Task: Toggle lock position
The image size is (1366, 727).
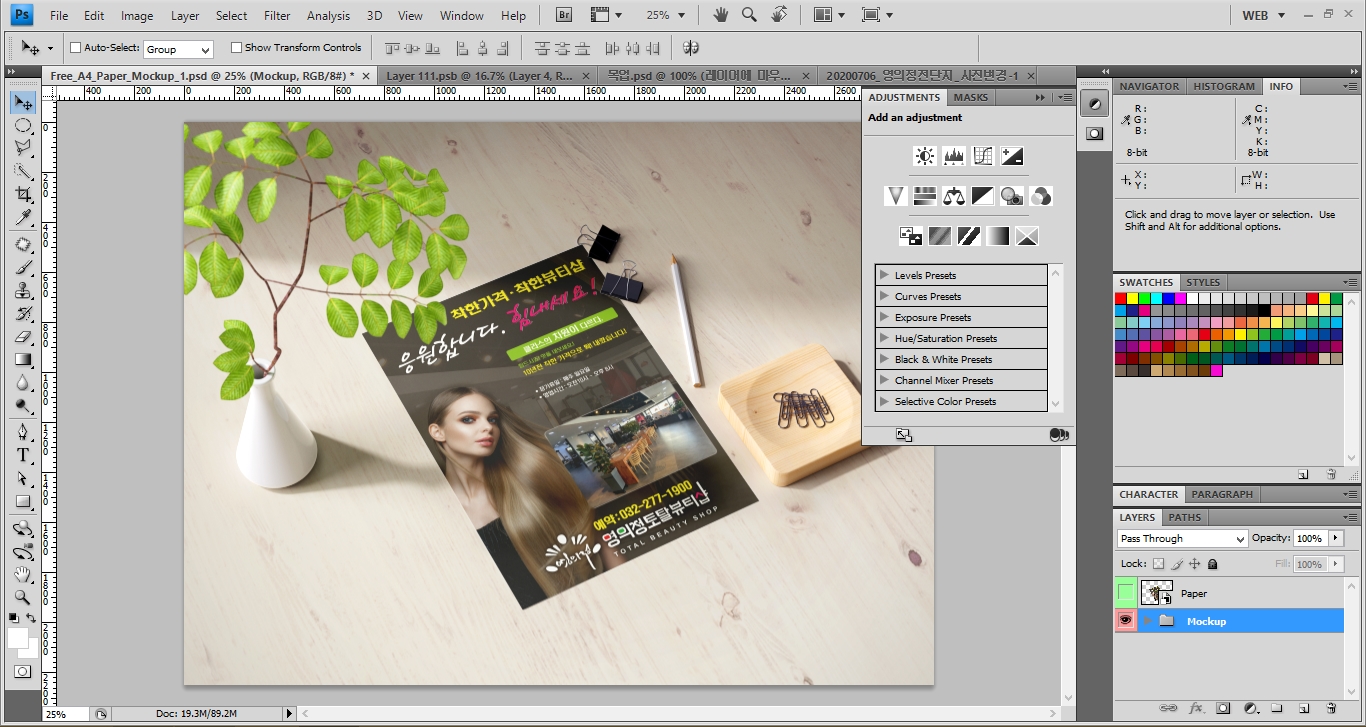Action: tap(1195, 565)
